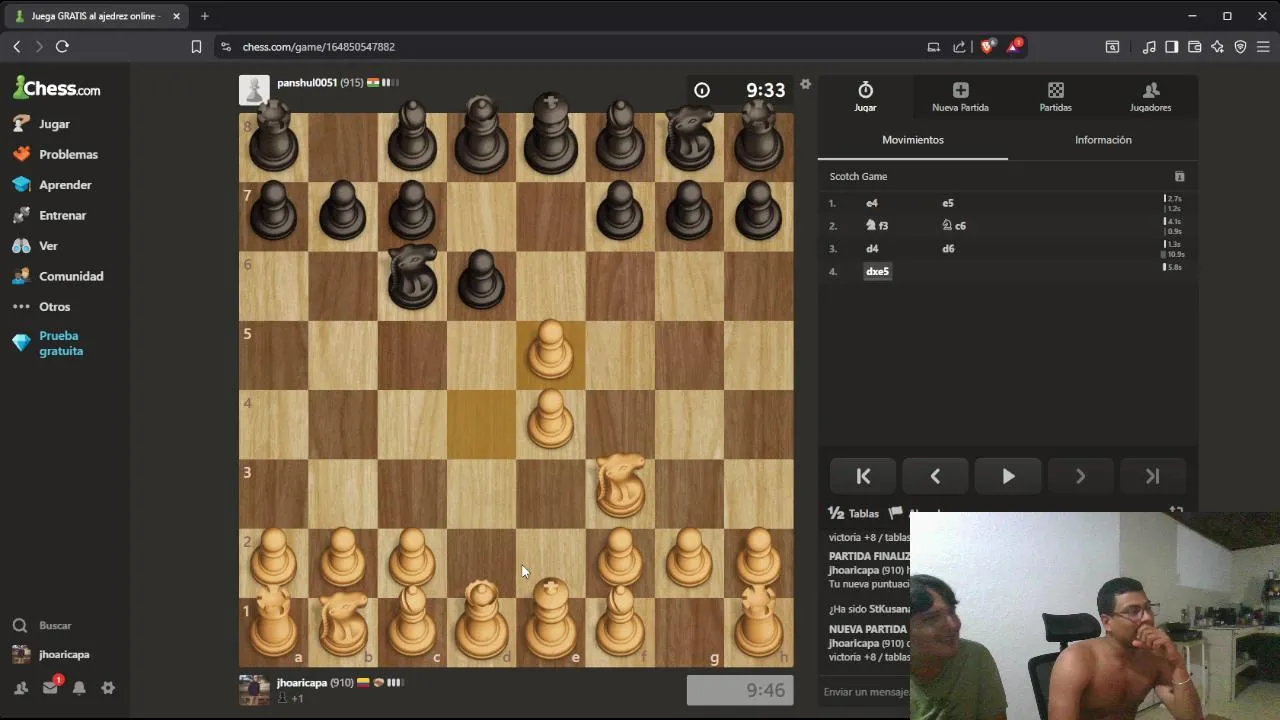The height and width of the screenshot is (720, 1280).
Task: Select move e4 in move list
Action: pyautogui.click(x=872, y=203)
